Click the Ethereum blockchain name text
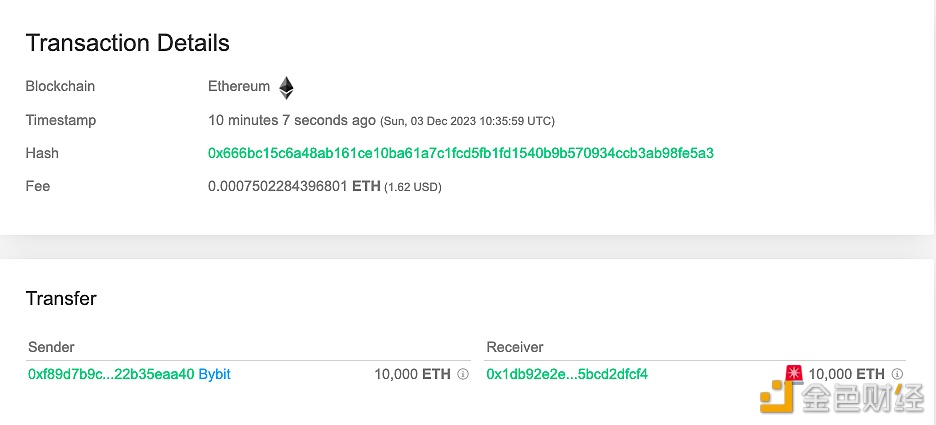The image size is (936, 425). click(239, 86)
